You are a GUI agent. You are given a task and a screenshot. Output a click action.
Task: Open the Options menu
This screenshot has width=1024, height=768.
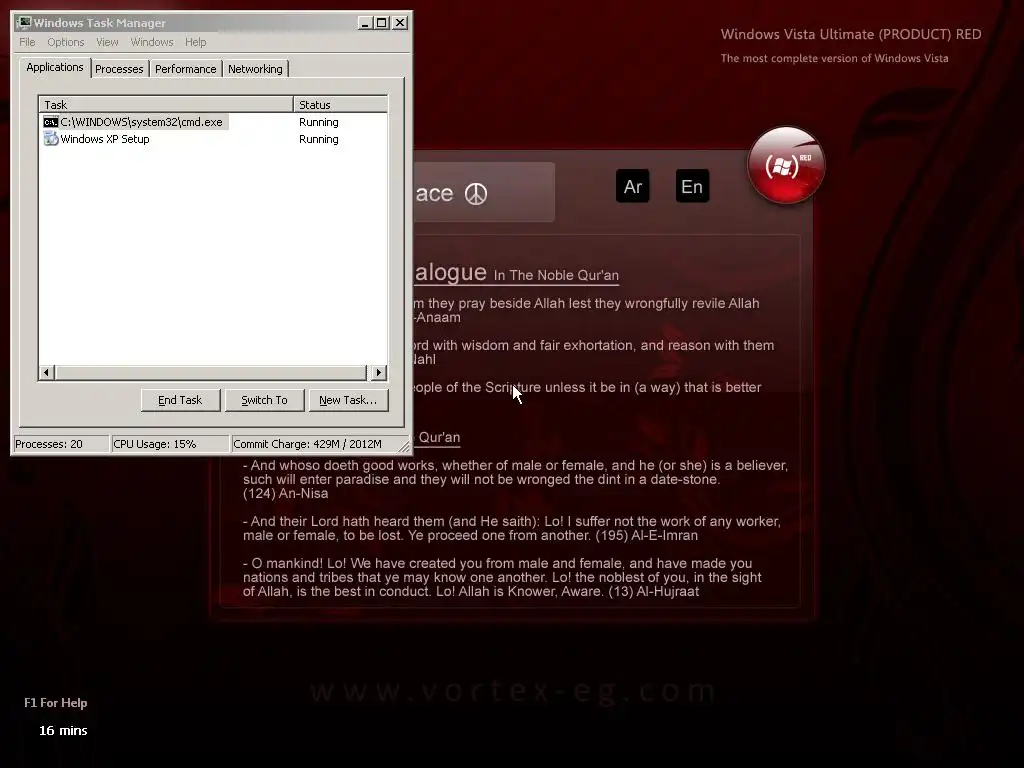coord(65,42)
